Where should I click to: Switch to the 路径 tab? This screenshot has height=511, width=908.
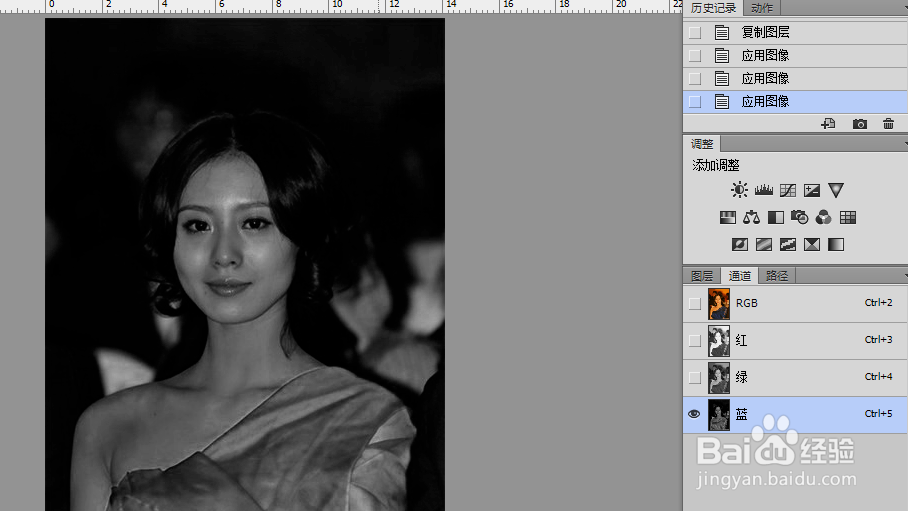tap(777, 276)
